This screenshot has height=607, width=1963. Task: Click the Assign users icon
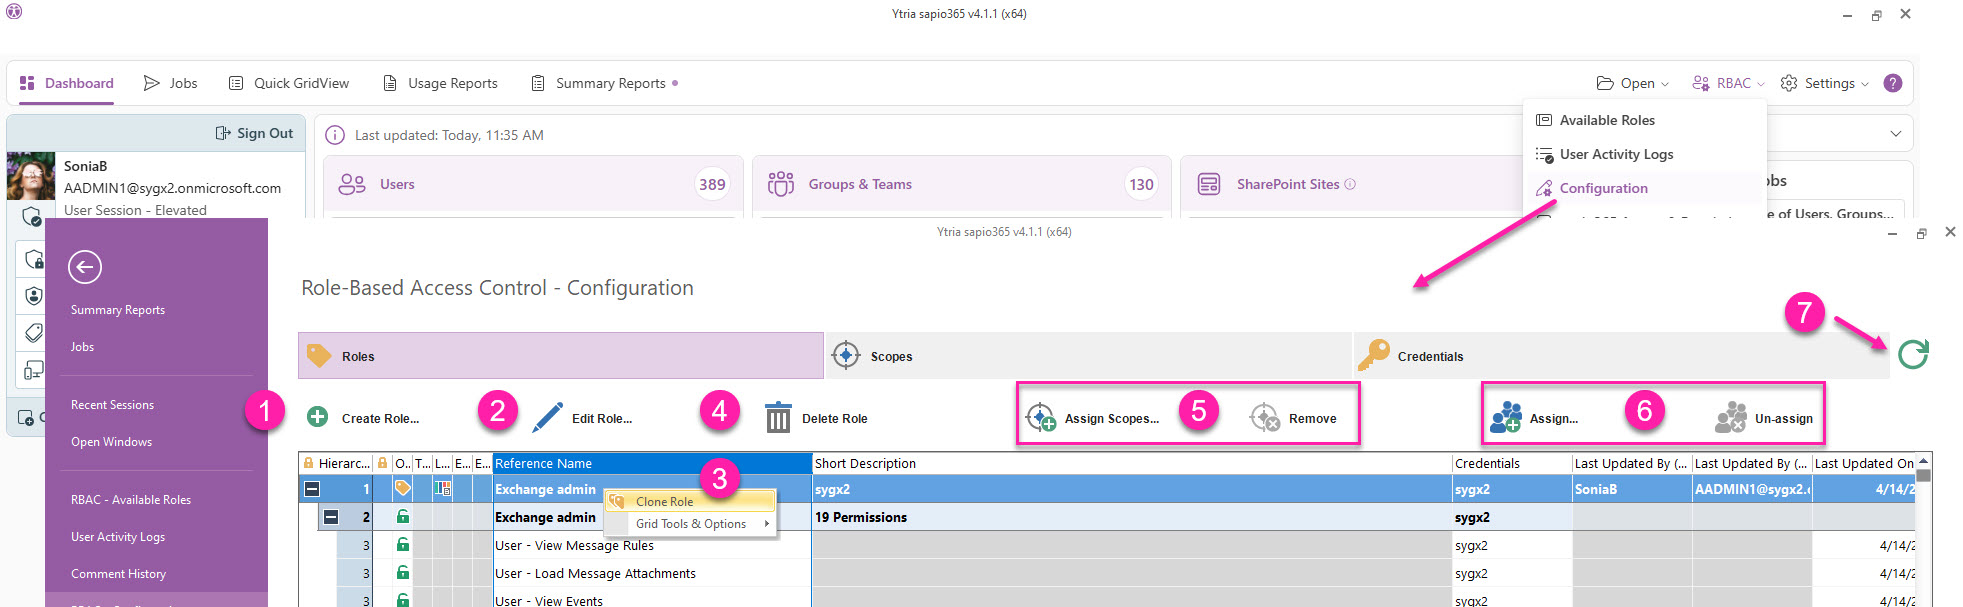(1506, 417)
